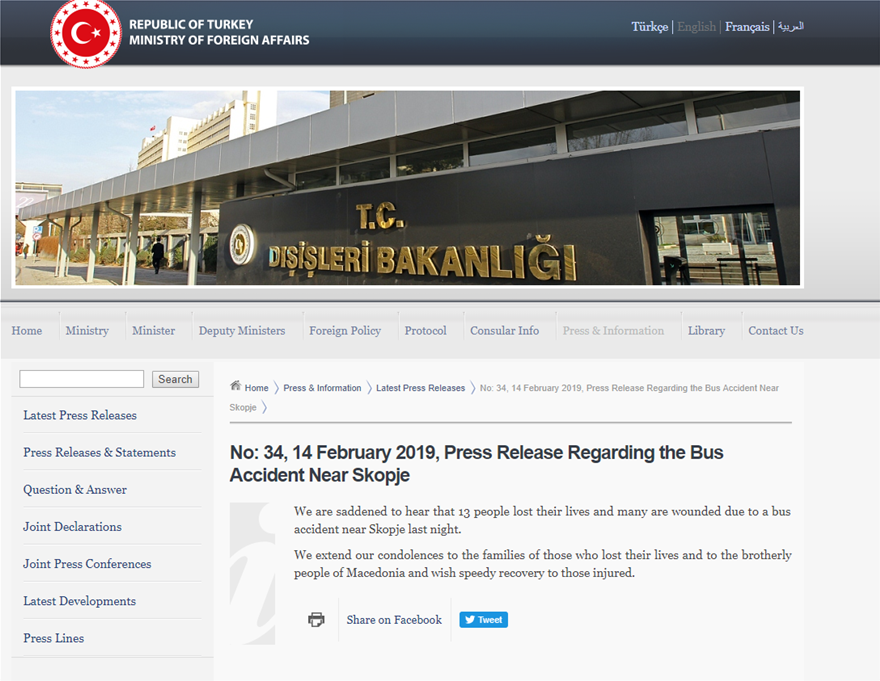Image resolution: width=880 pixels, height=681 pixels.
Task: Click the home icon in the breadcrumb
Action: pos(236,387)
